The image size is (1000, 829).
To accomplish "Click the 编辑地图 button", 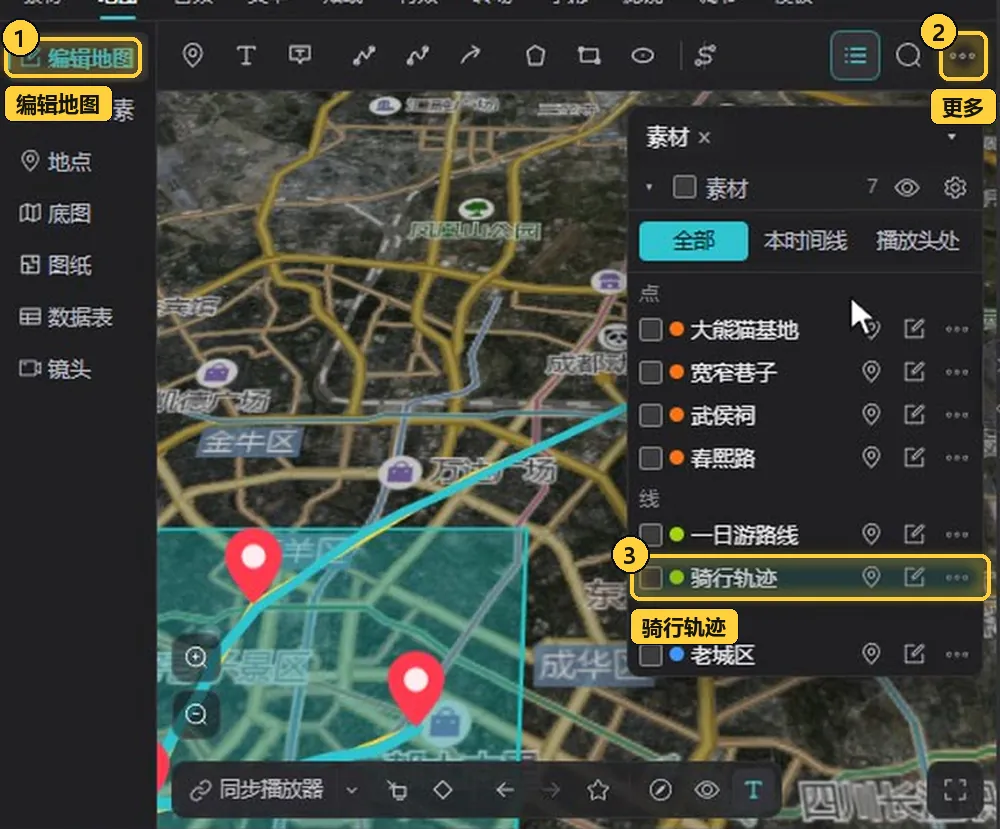I will [x=74, y=58].
